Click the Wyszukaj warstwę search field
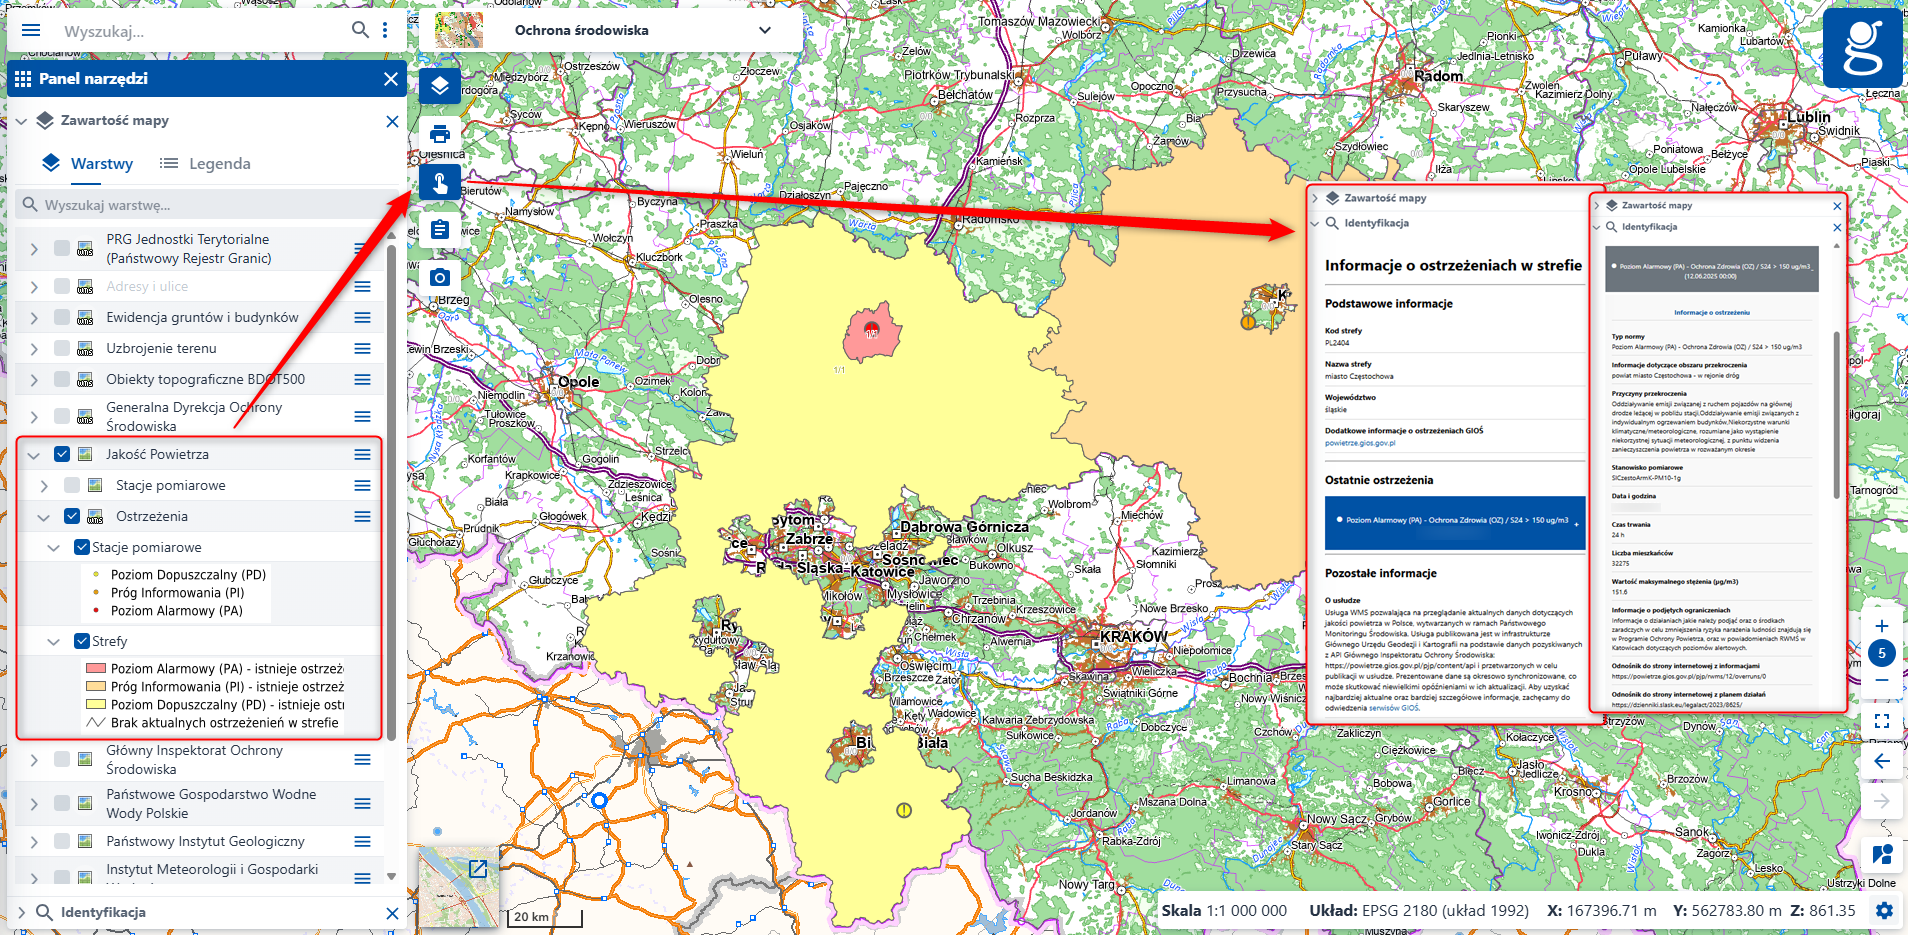Viewport: 1908px width, 935px height. click(x=200, y=205)
